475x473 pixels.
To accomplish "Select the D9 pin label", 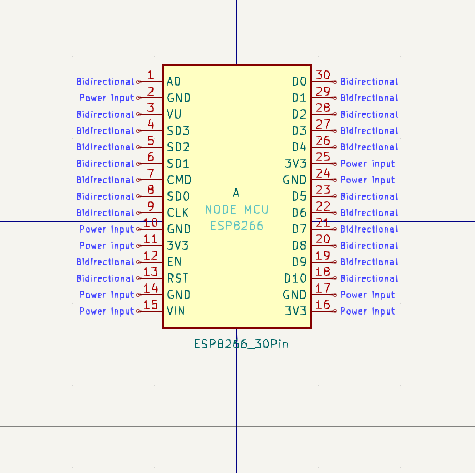I will click(x=299, y=262).
